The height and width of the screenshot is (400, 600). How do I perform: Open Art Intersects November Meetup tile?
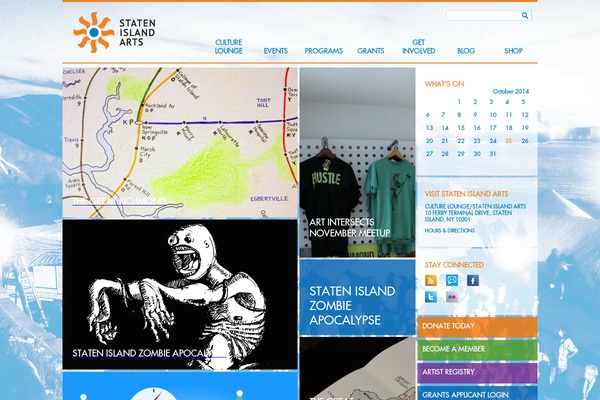pyautogui.click(x=357, y=162)
